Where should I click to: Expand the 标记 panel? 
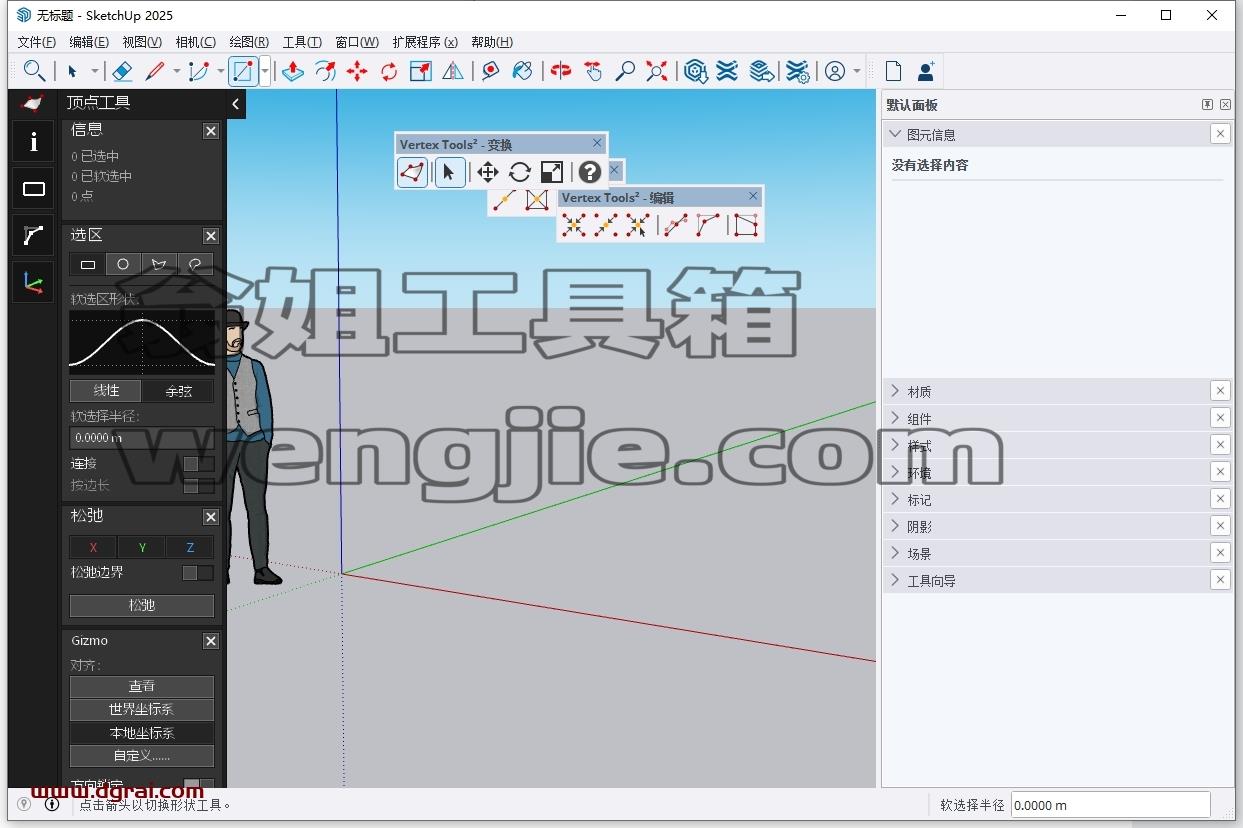(895, 499)
